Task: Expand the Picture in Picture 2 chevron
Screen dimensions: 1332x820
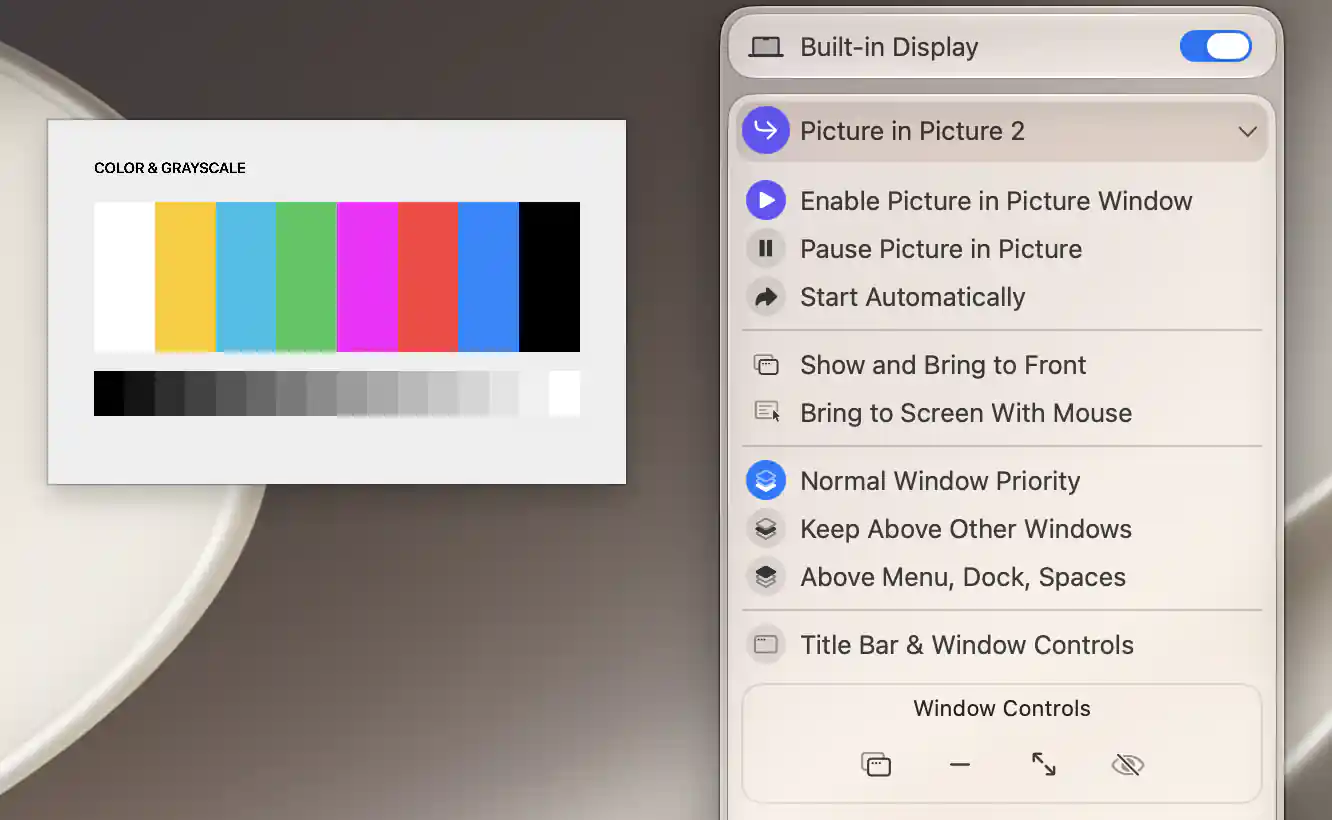Action: pos(1247,132)
